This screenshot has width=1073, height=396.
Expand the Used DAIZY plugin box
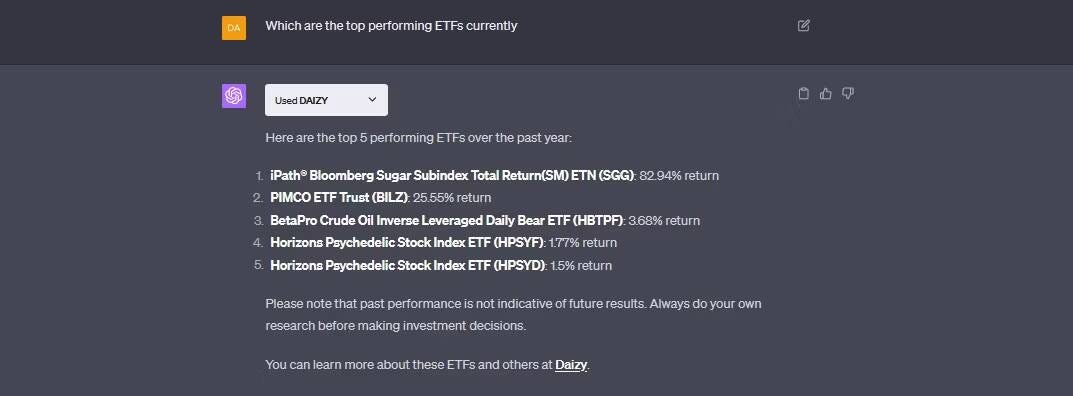click(x=326, y=100)
